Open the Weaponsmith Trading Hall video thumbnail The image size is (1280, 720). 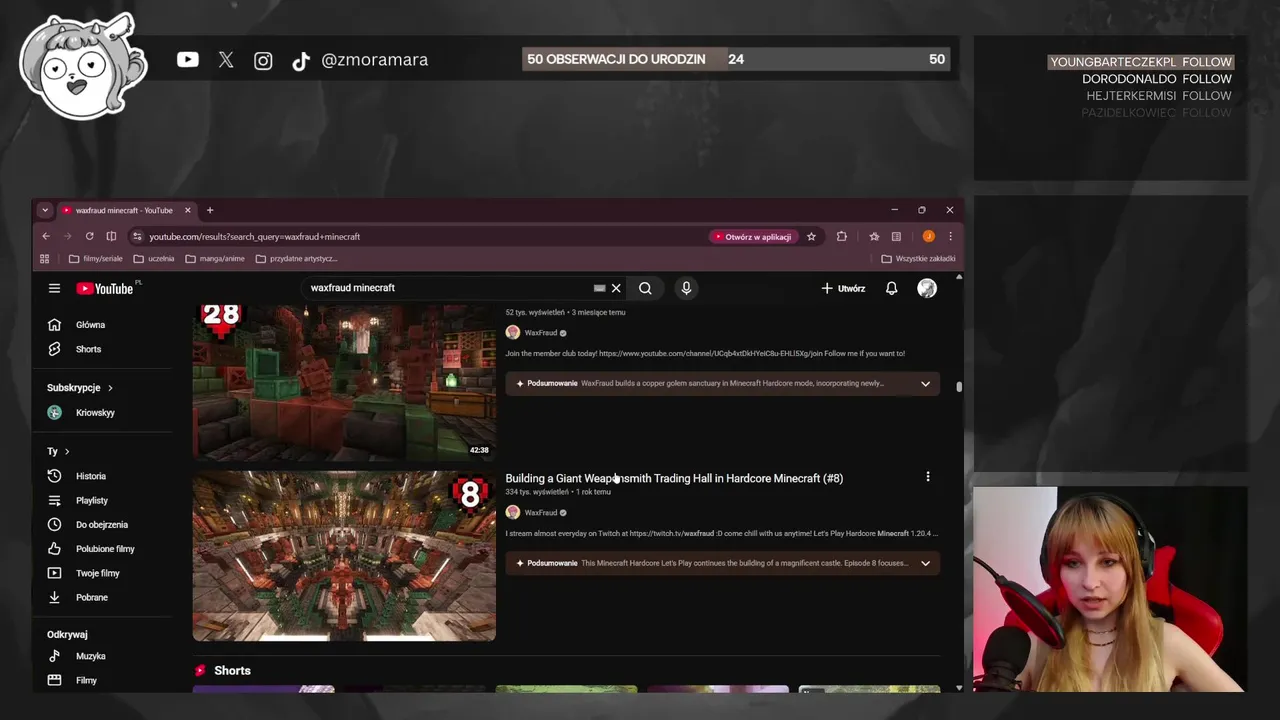[344, 556]
